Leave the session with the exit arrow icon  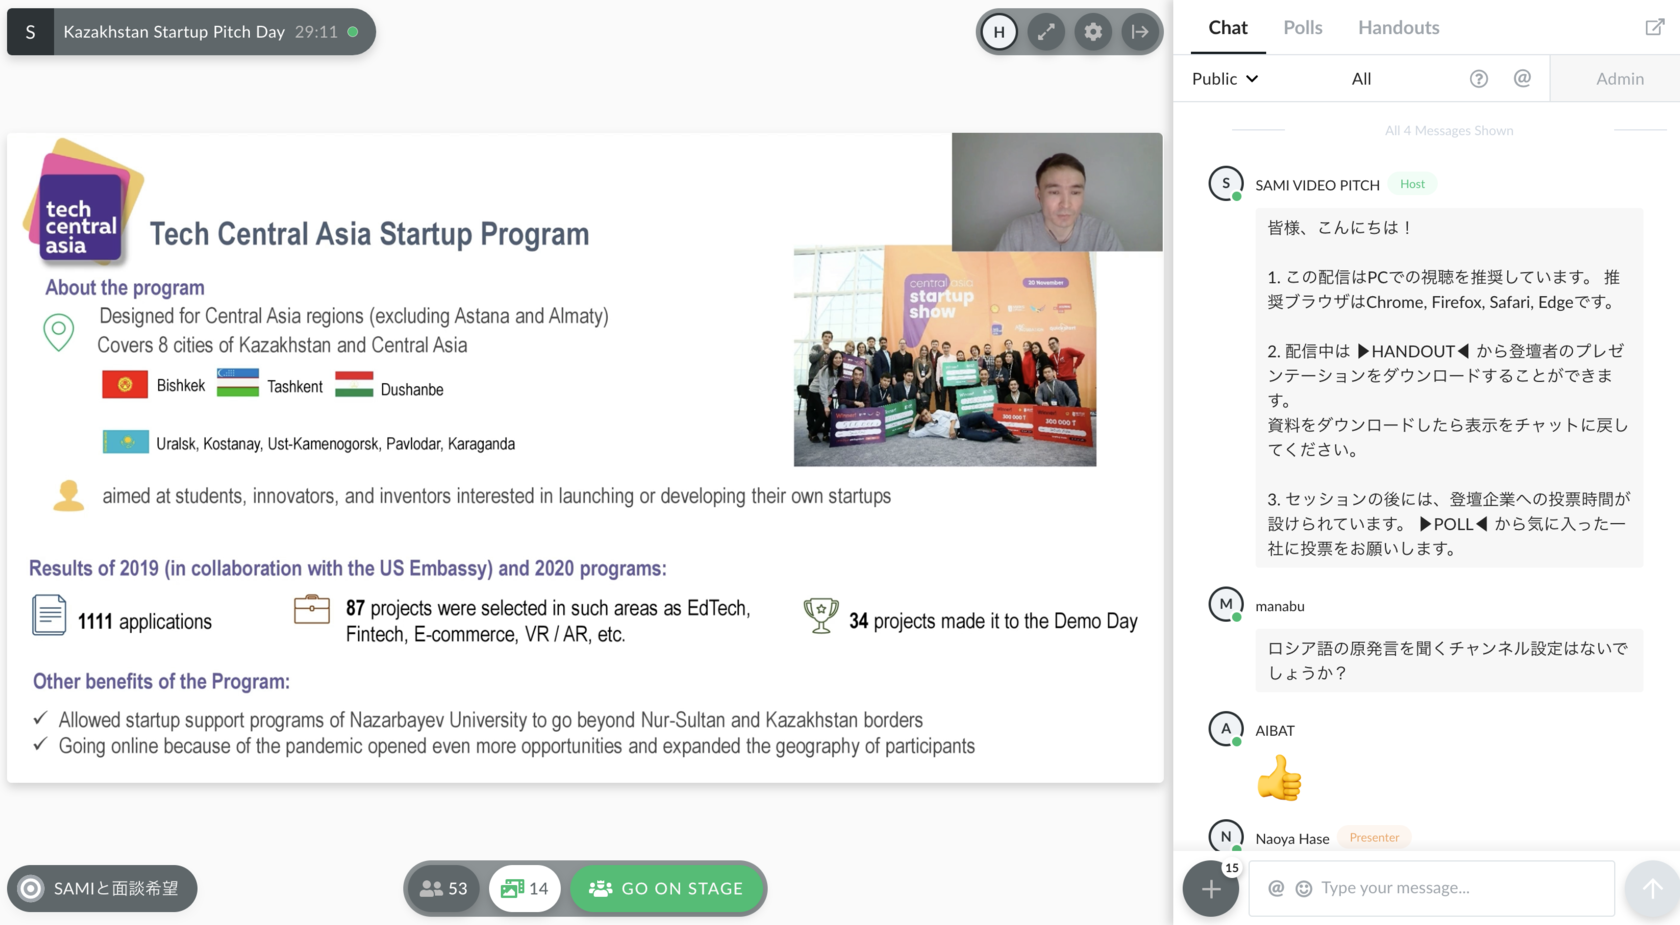point(1140,32)
